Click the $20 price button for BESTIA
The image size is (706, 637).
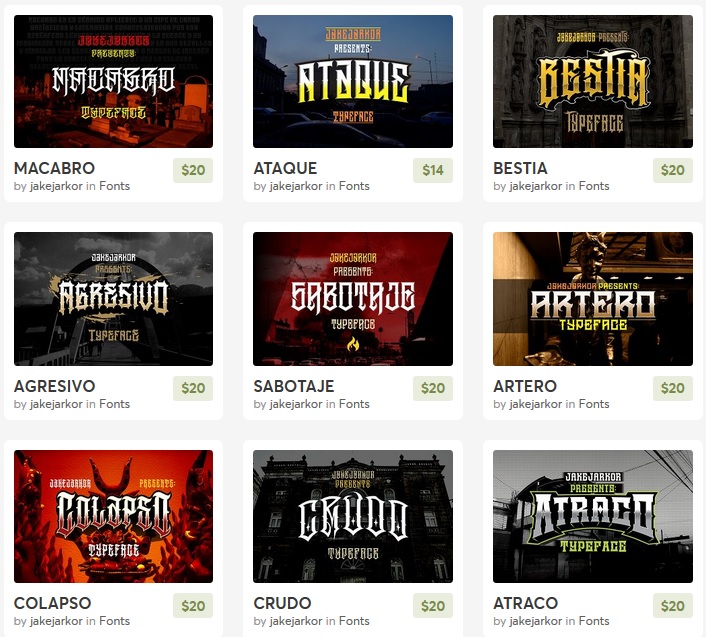coord(673,170)
